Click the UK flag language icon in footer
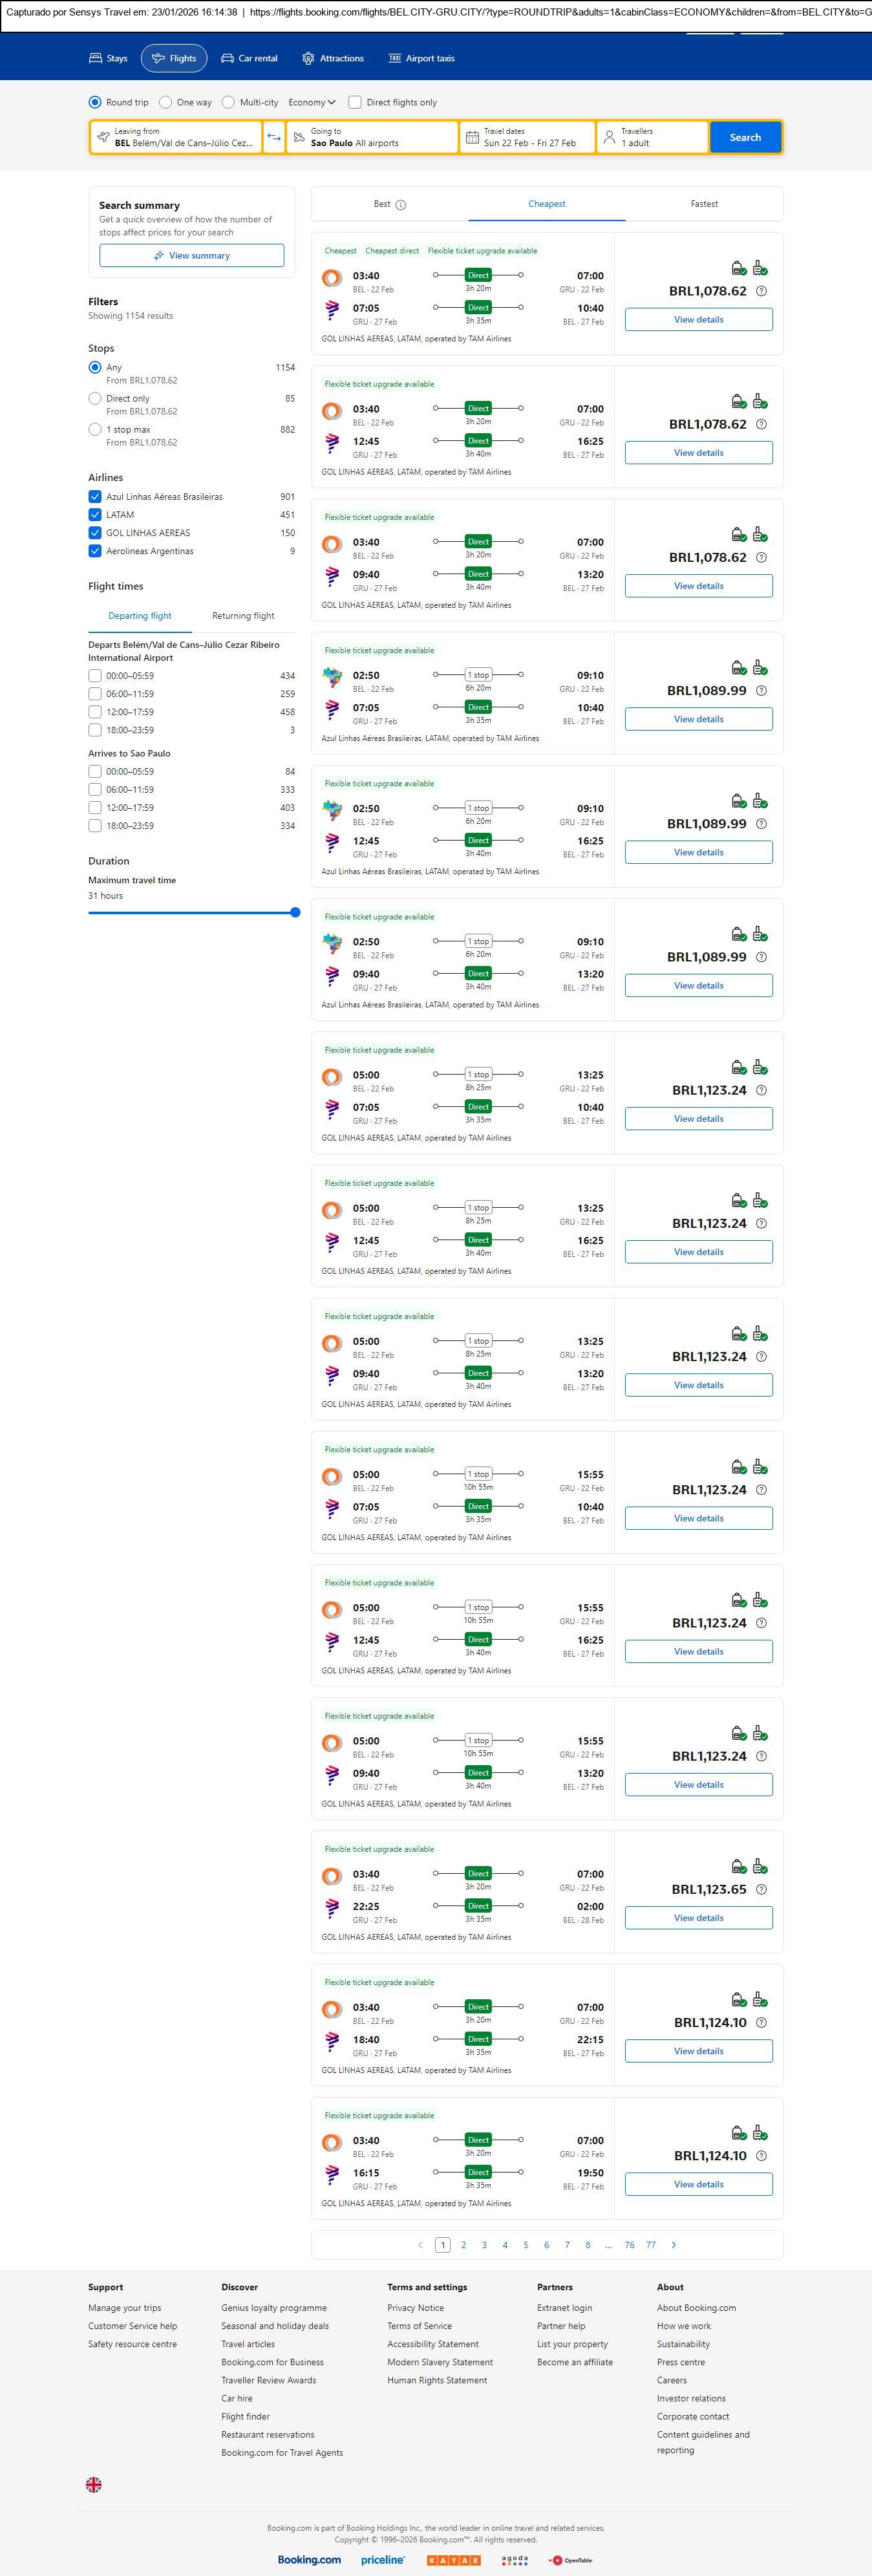 (94, 2484)
